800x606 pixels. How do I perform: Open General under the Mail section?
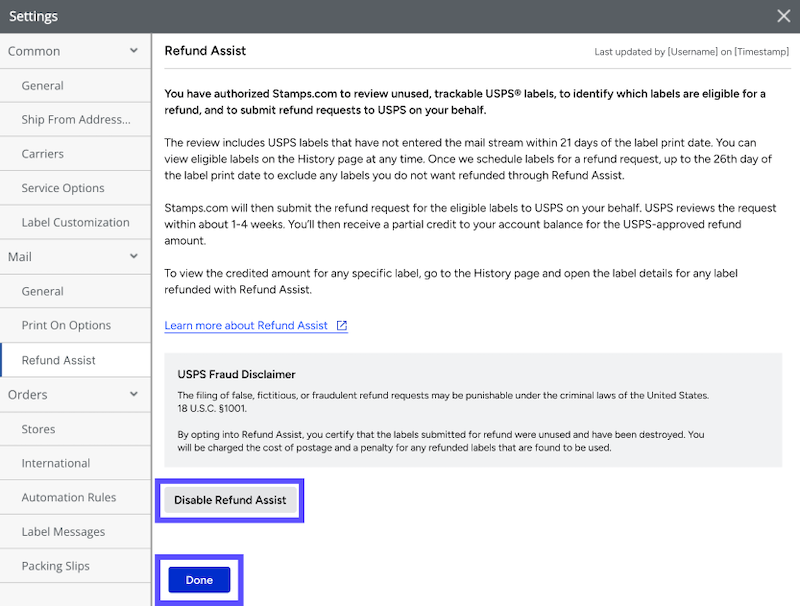point(76,291)
